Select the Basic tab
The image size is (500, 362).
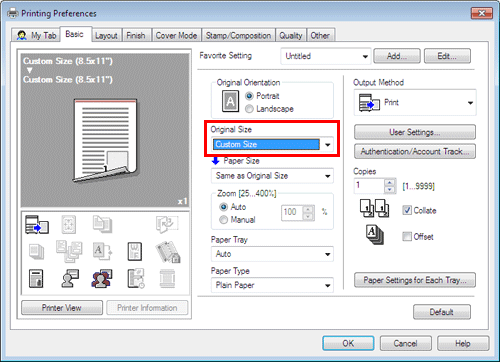(75, 34)
